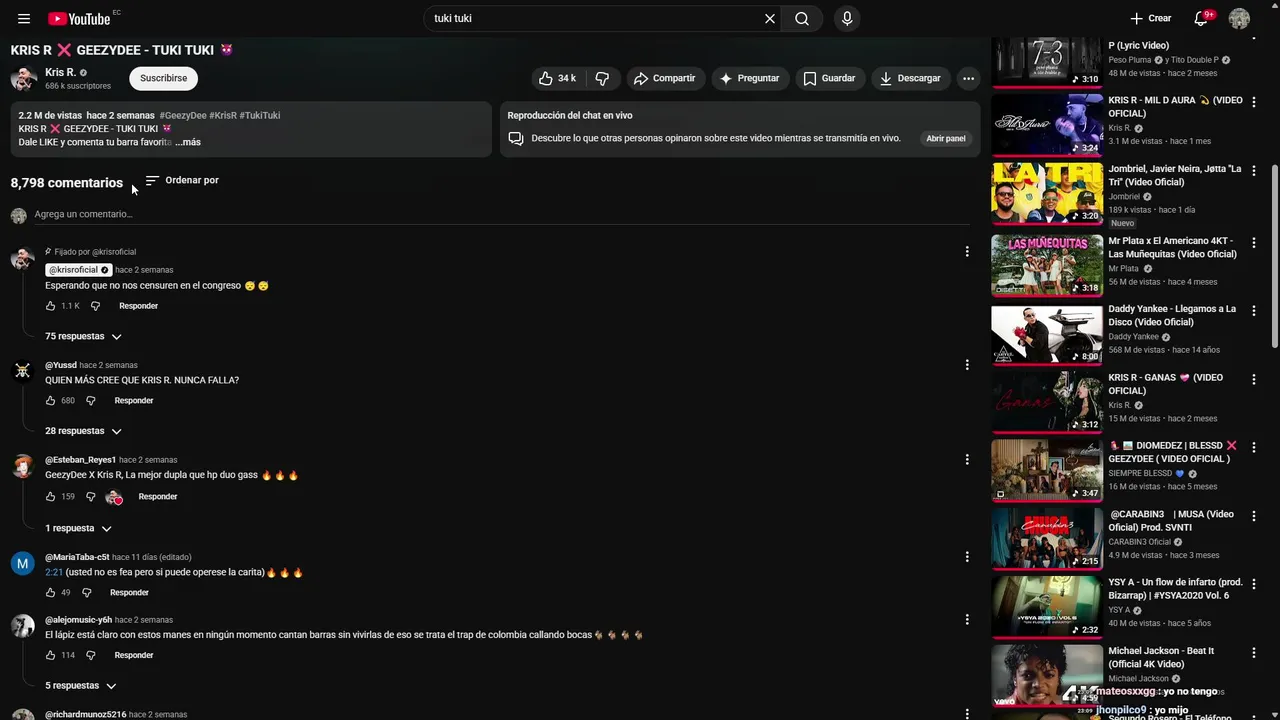Expand the 28 respuestas thread
The height and width of the screenshot is (720, 1280).
[84, 431]
